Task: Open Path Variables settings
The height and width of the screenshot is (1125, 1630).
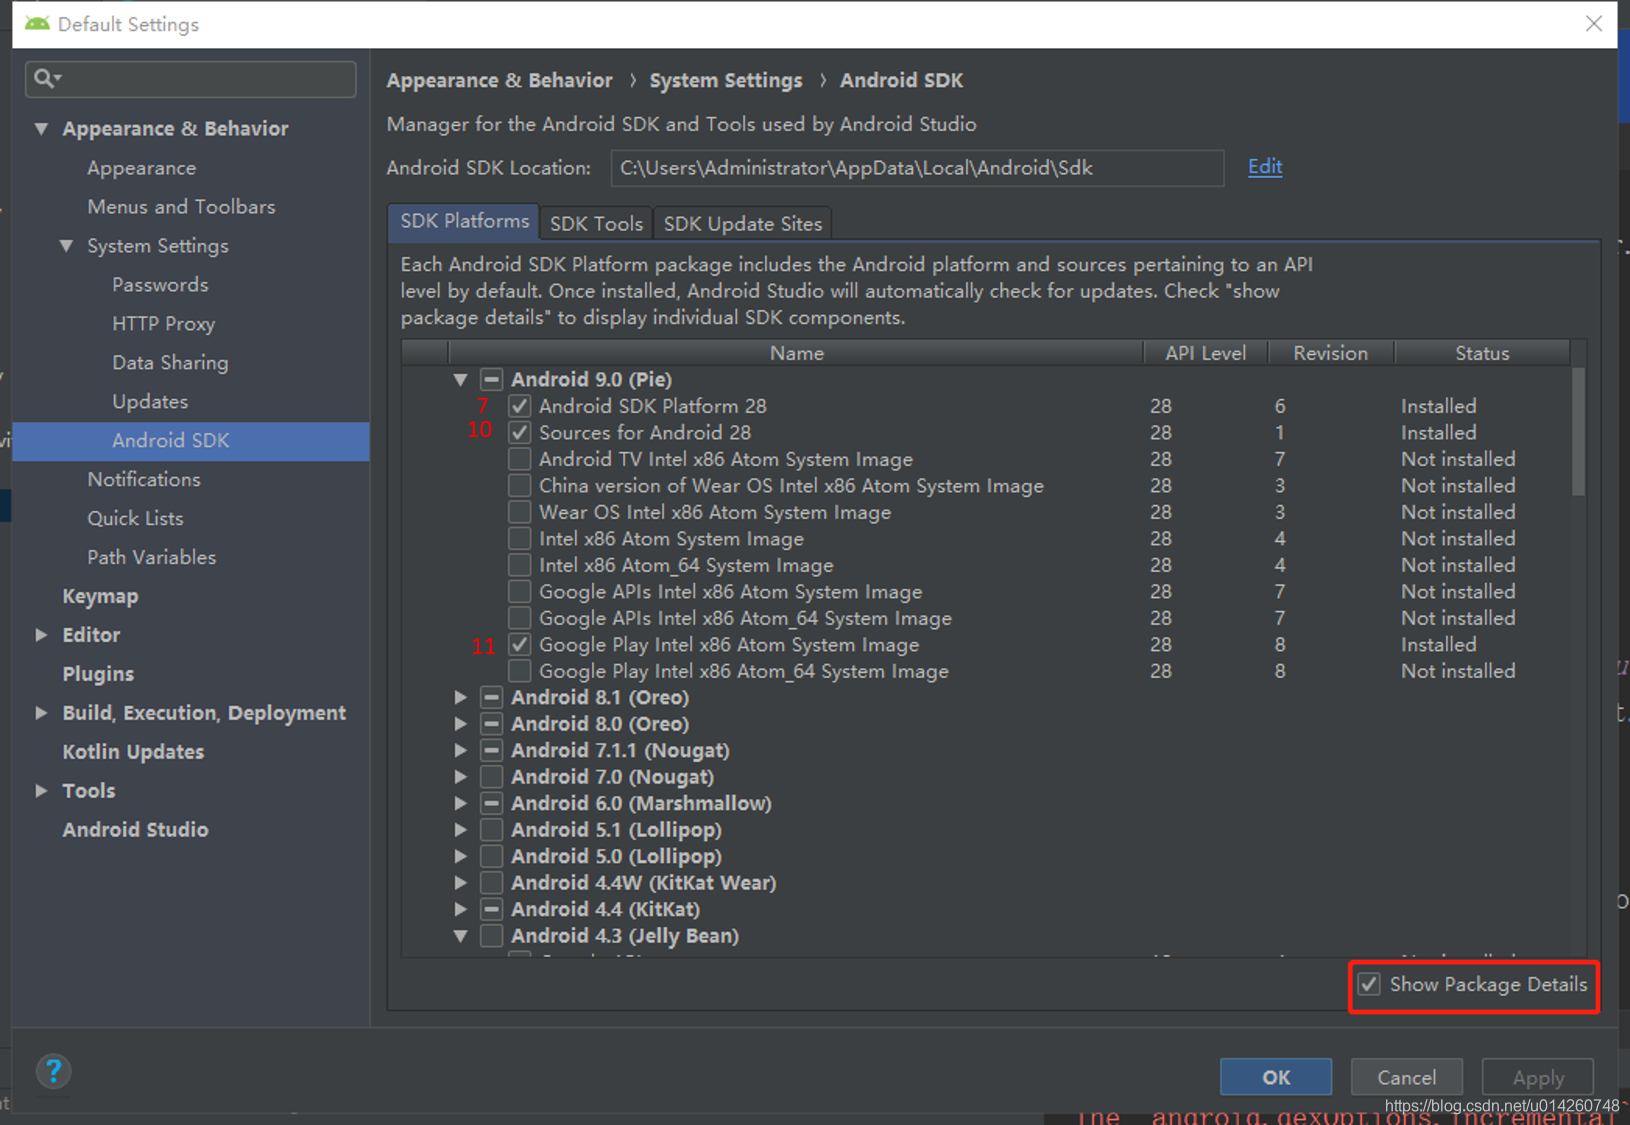Action: pyautogui.click(x=151, y=558)
